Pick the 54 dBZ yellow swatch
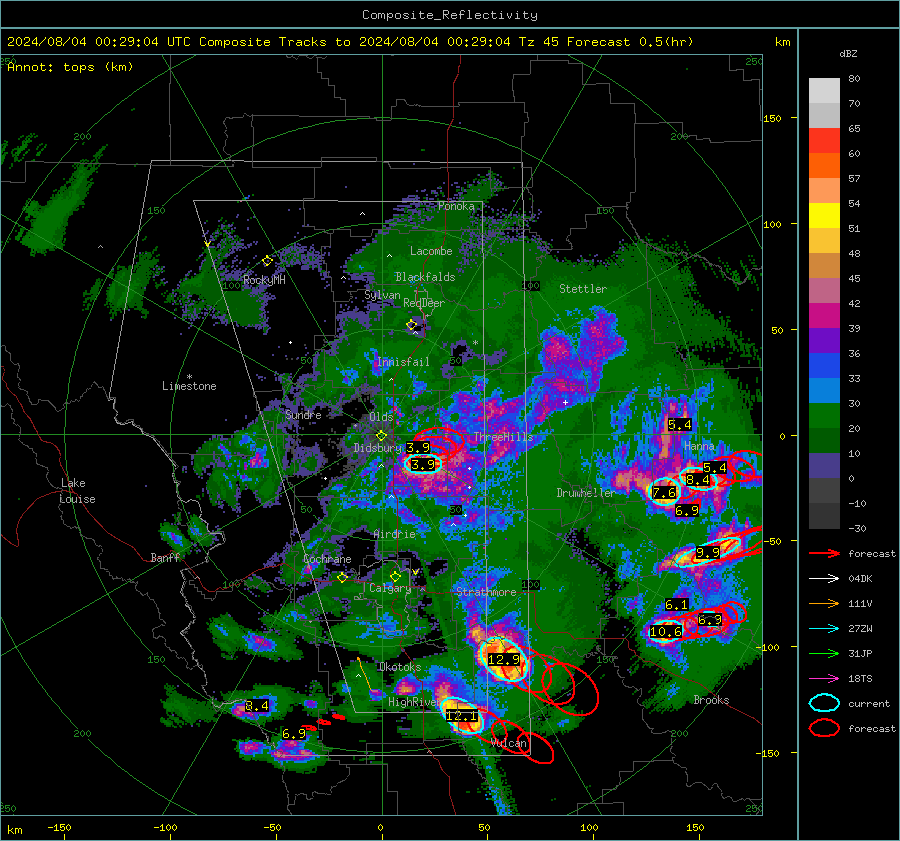 (824, 215)
